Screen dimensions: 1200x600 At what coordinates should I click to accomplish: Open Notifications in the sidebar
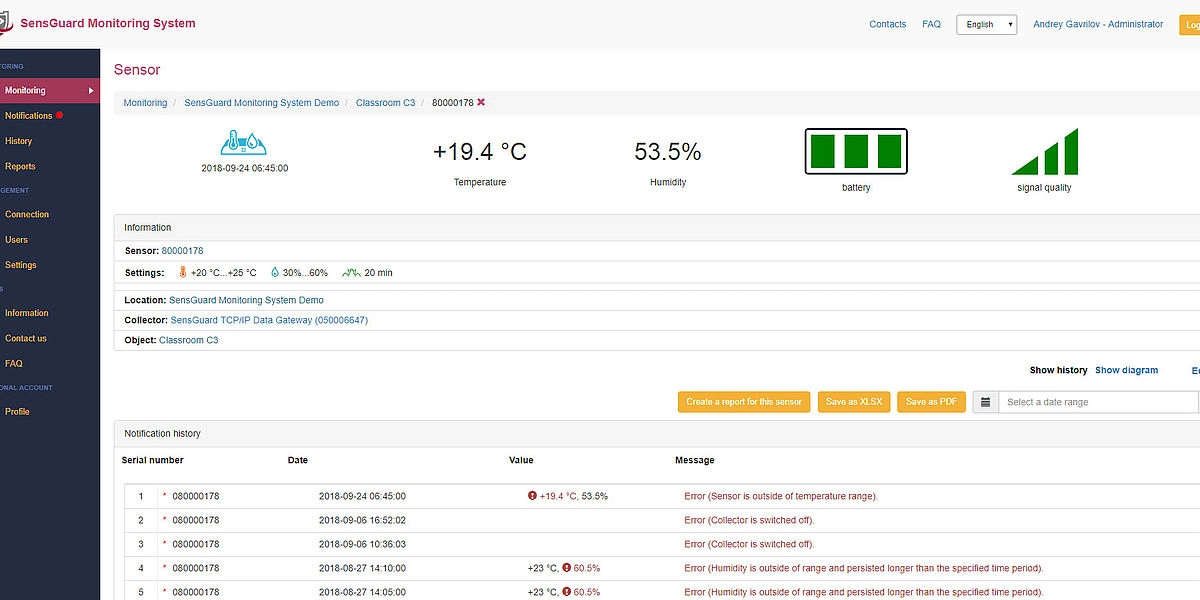click(28, 116)
